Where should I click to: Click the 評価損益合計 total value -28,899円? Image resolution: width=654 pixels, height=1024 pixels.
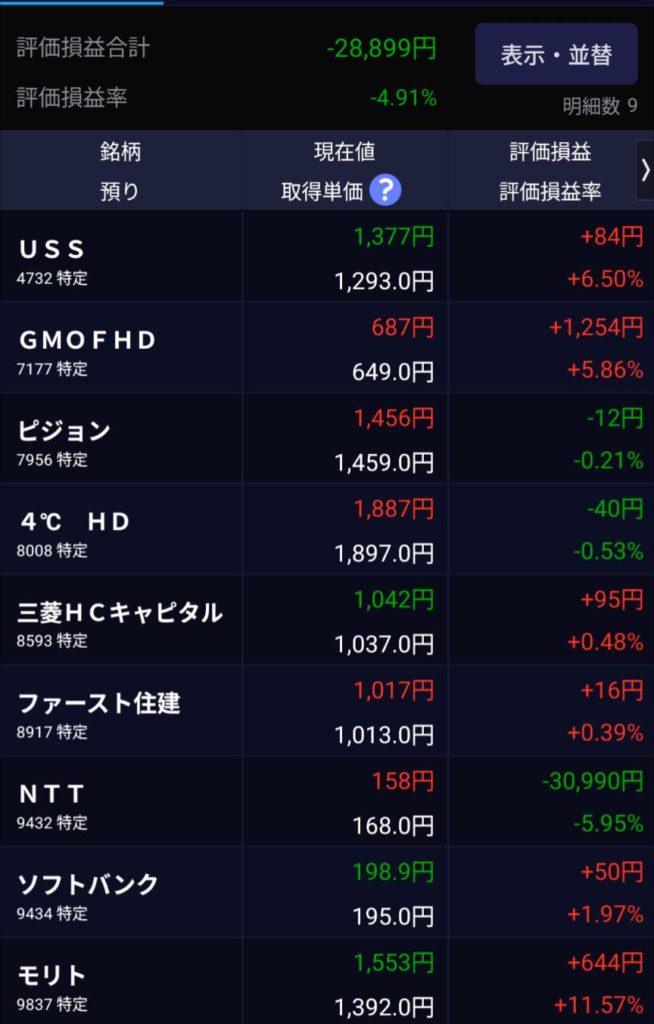pos(382,48)
